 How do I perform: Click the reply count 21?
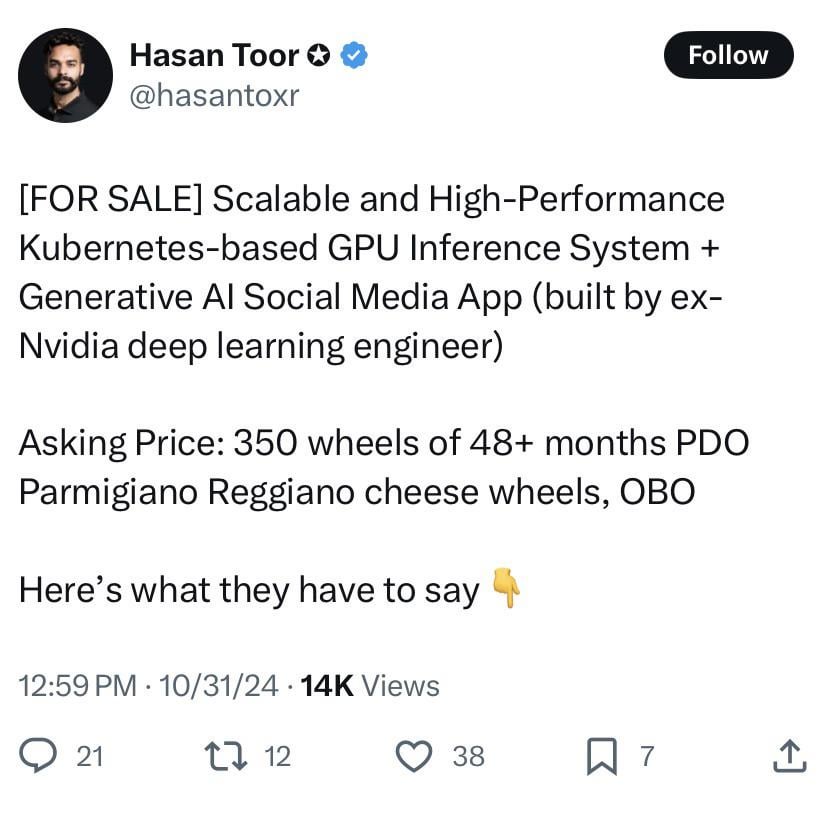pos(90,757)
